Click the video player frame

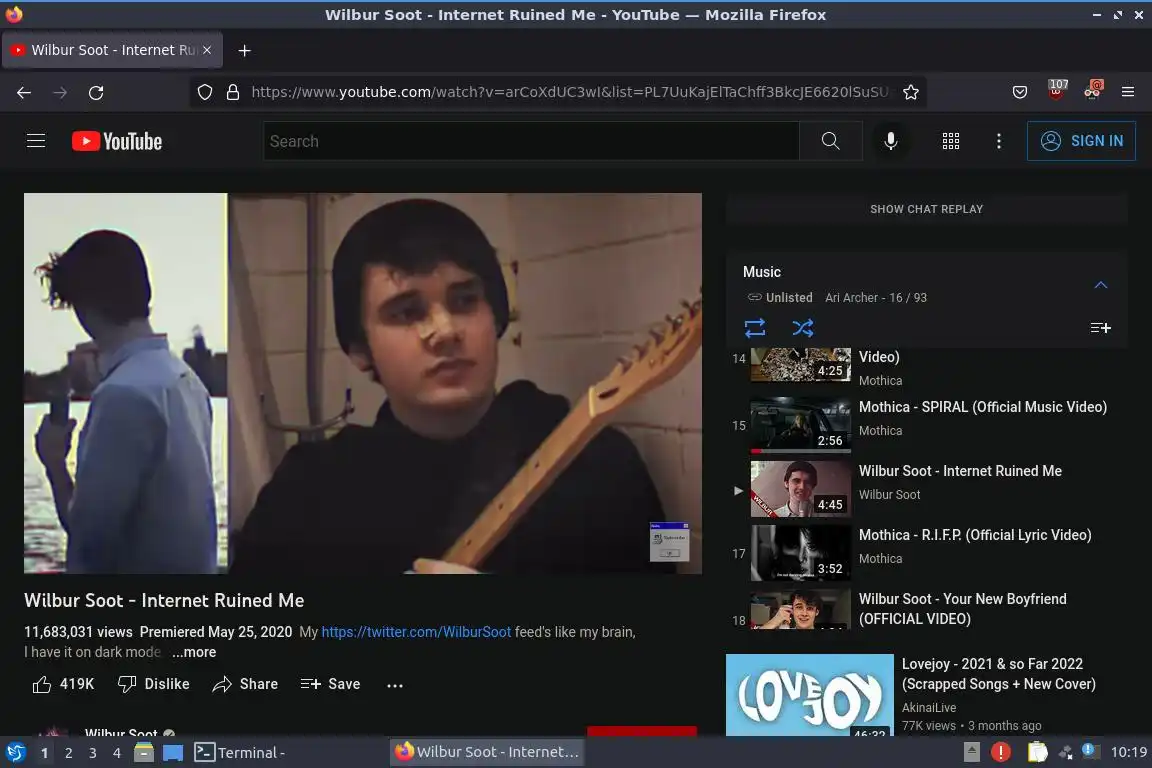(363, 383)
